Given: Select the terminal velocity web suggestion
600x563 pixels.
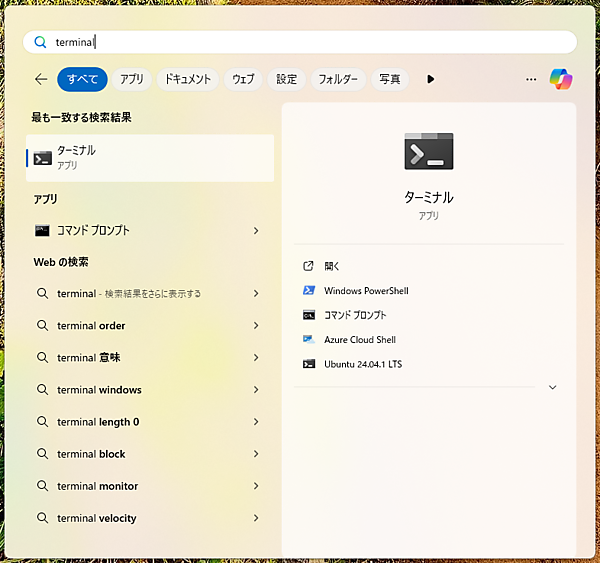Looking at the screenshot, I should (x=97, y=518).
